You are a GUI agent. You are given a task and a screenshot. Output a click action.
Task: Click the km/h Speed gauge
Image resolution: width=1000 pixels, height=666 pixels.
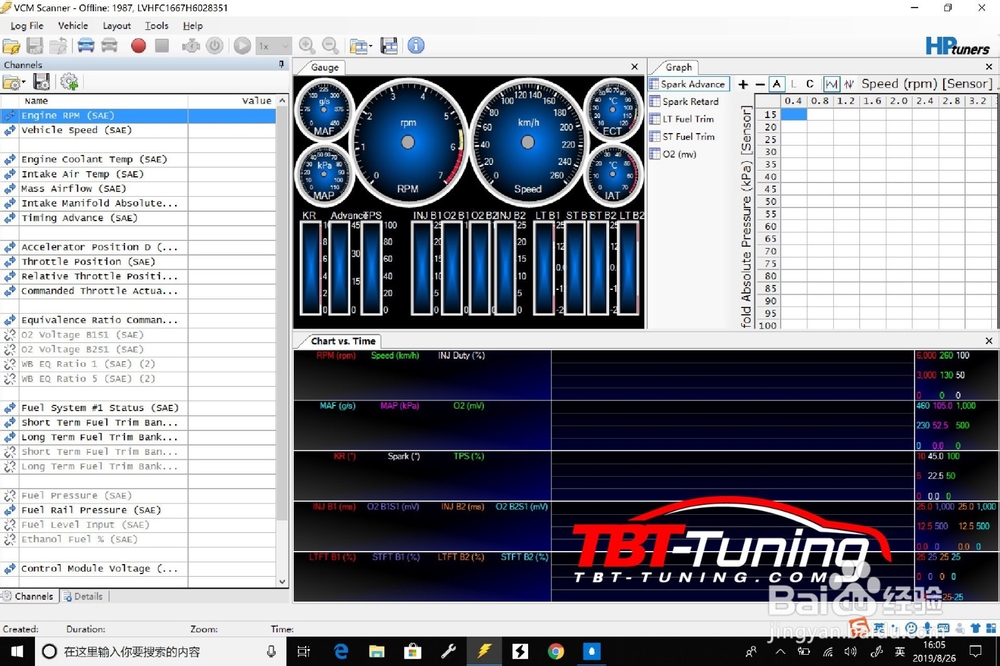point(528,142)
